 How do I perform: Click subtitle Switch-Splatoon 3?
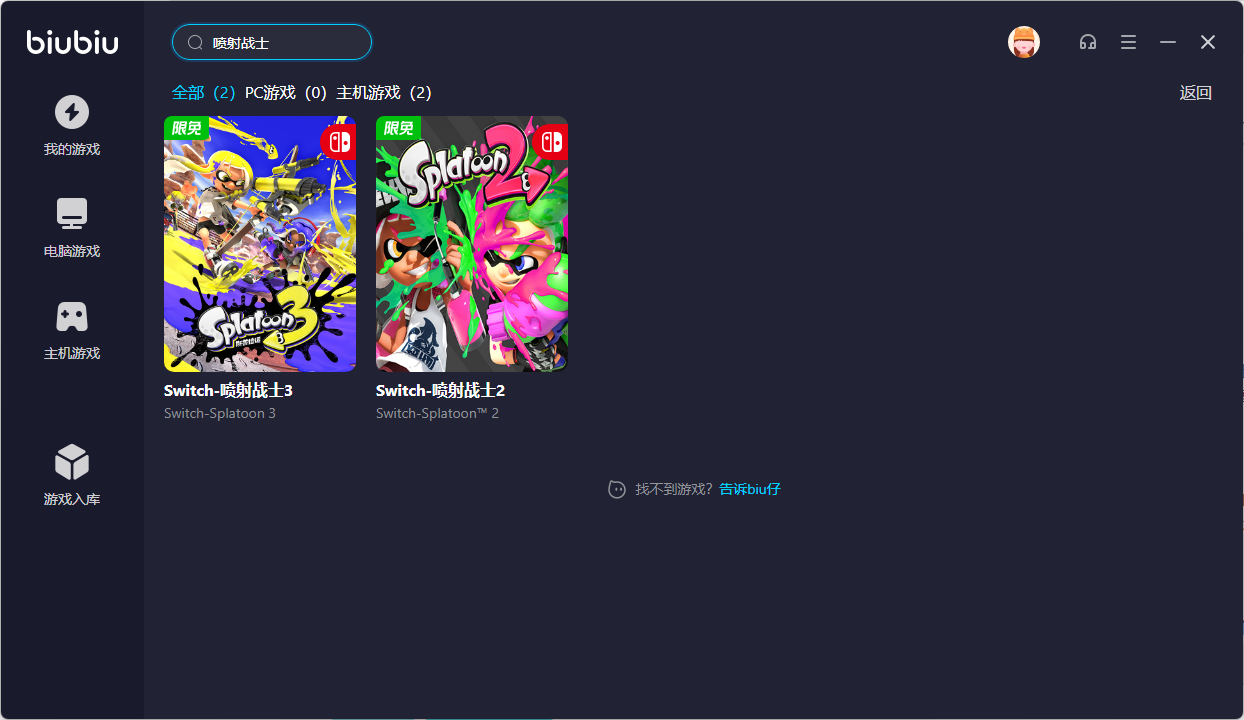[220, 414]
